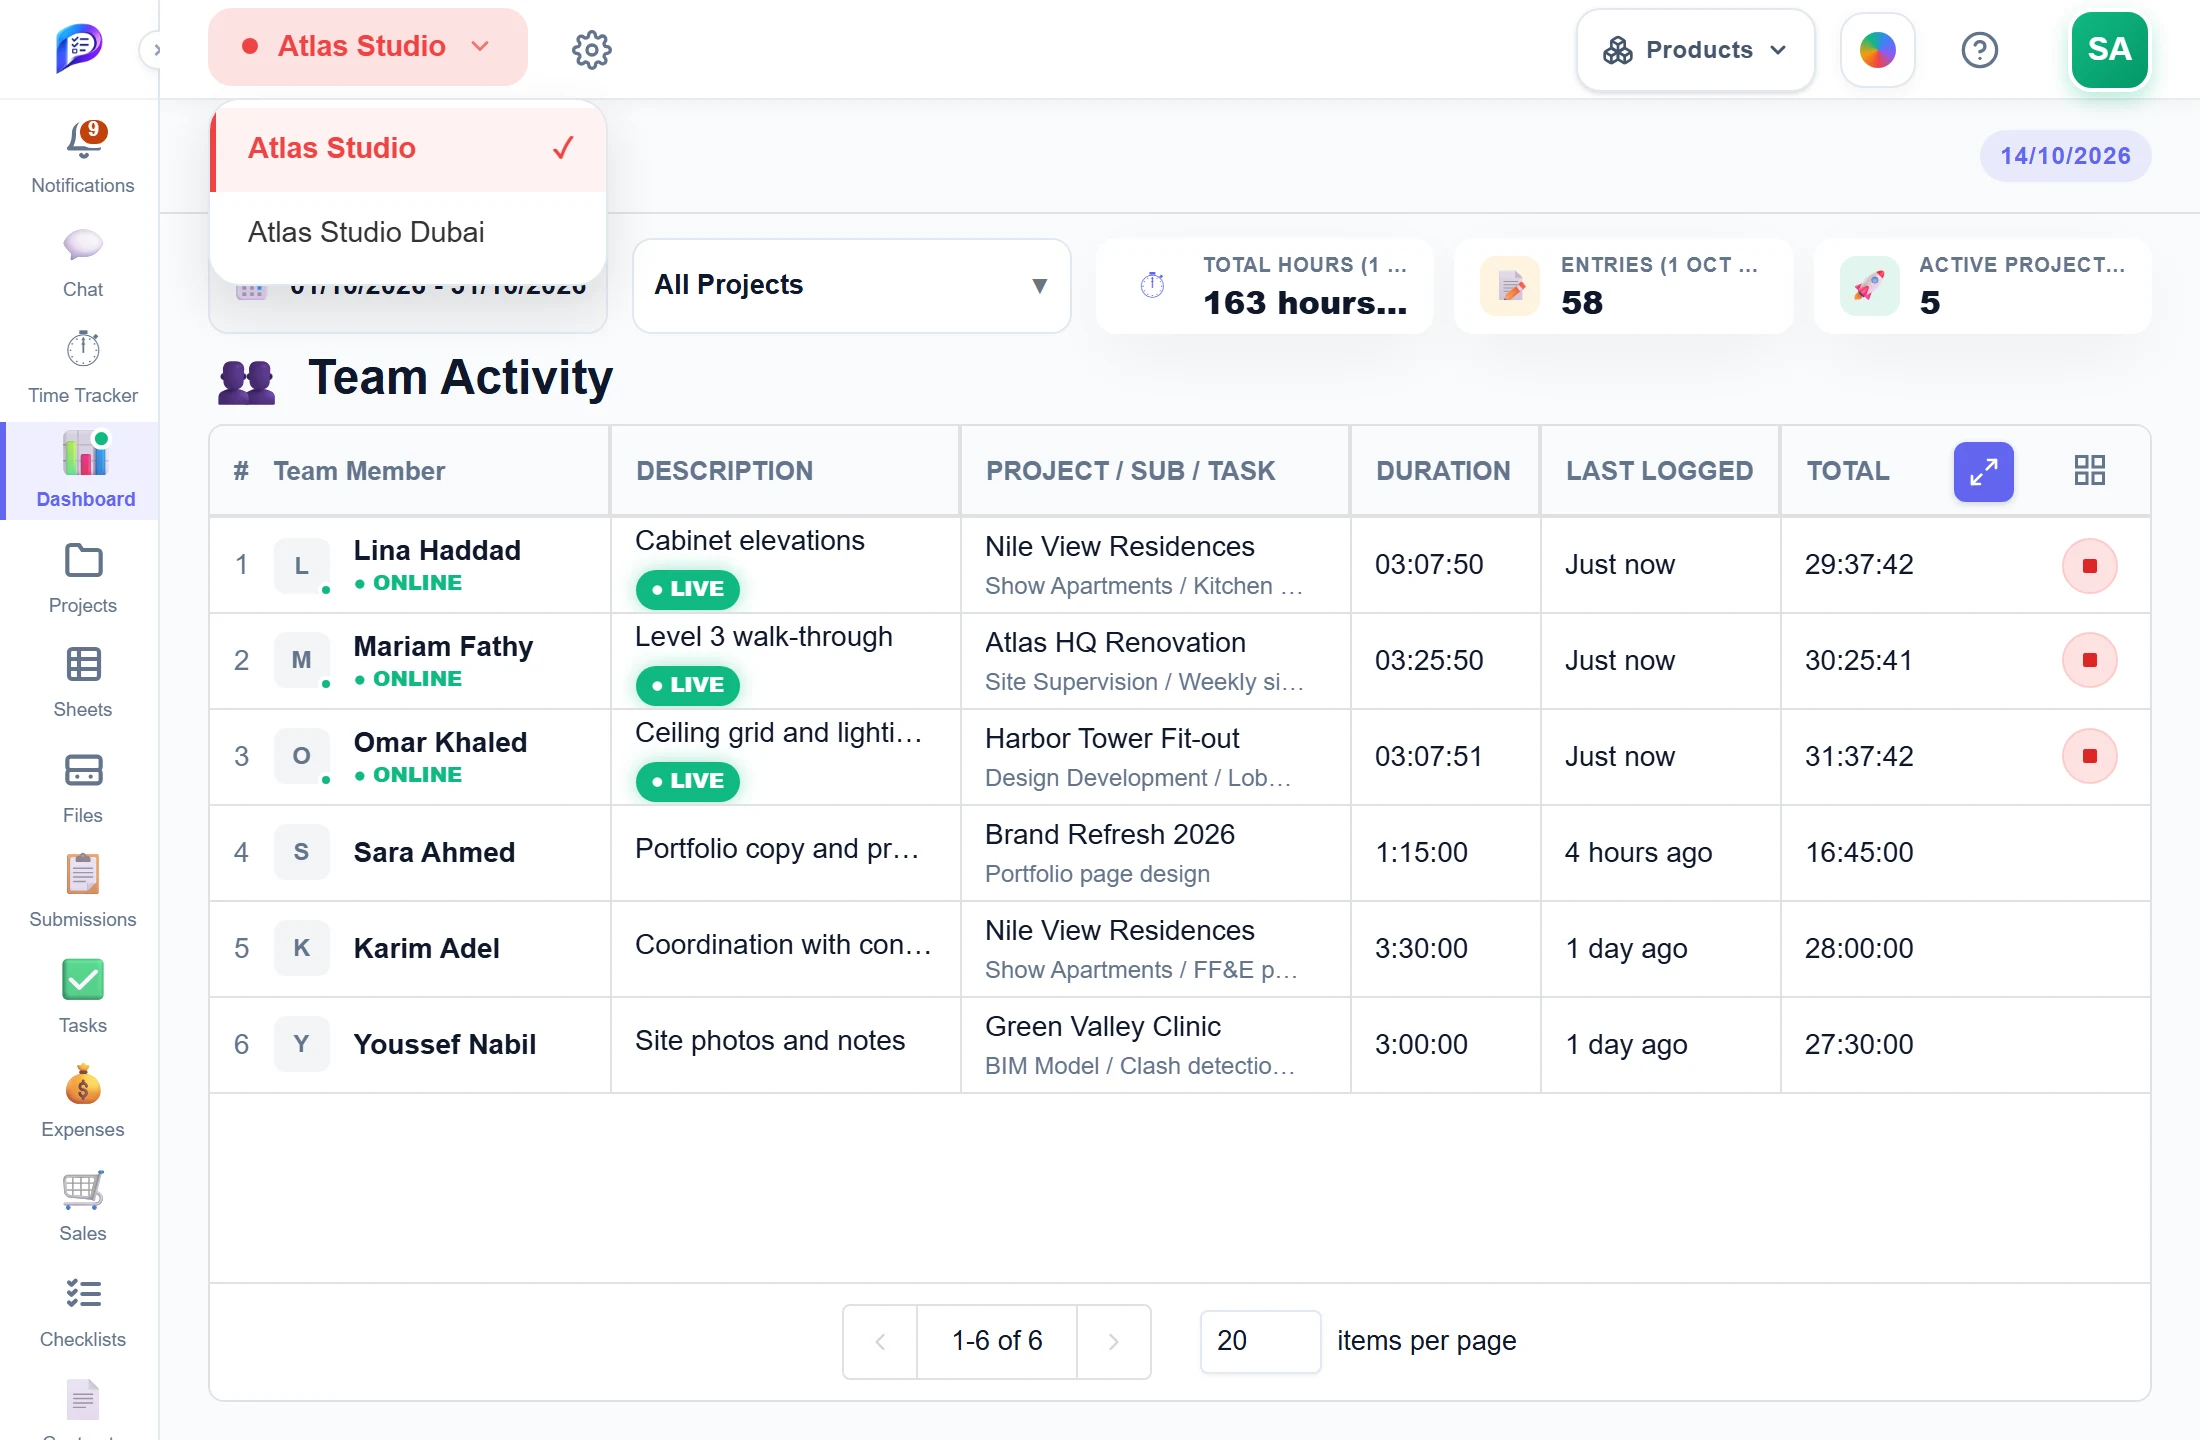This screenshot has height=1440, width=2200.
Task: Click the workspace settings gear icon
Action: [592, 49]
